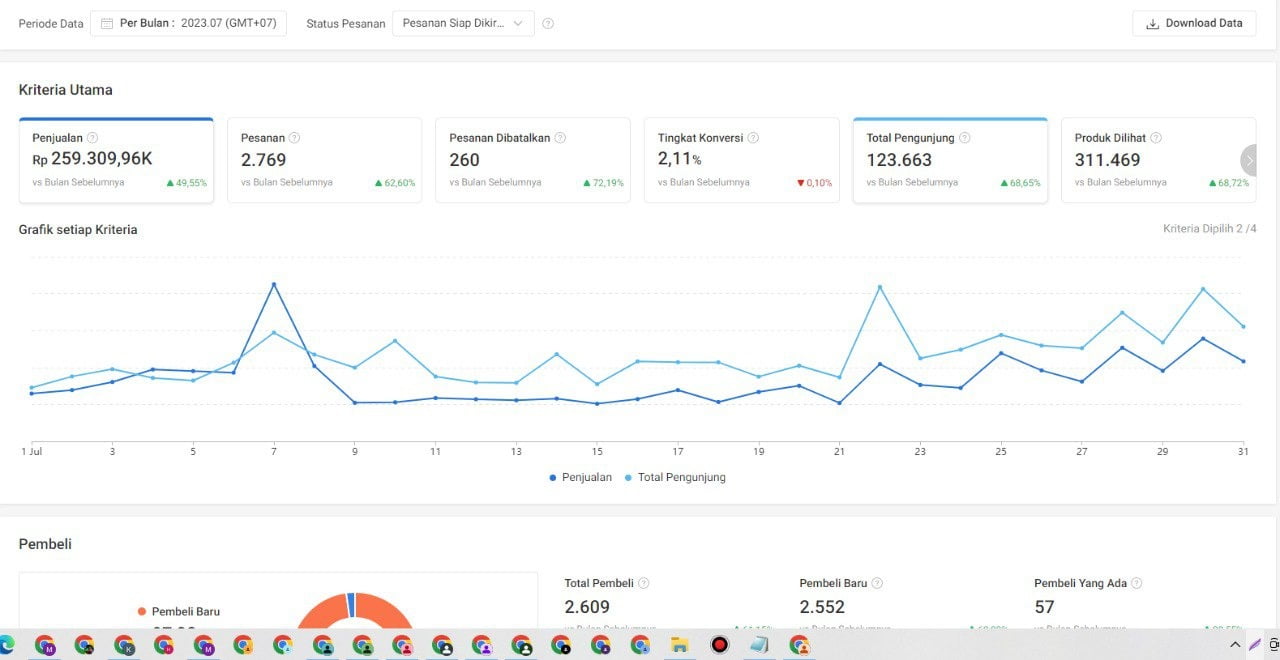Click the Penjualan peak point on 7 Jul
The height and width of the screenshot is (660, 1280).
pos(274,284)
